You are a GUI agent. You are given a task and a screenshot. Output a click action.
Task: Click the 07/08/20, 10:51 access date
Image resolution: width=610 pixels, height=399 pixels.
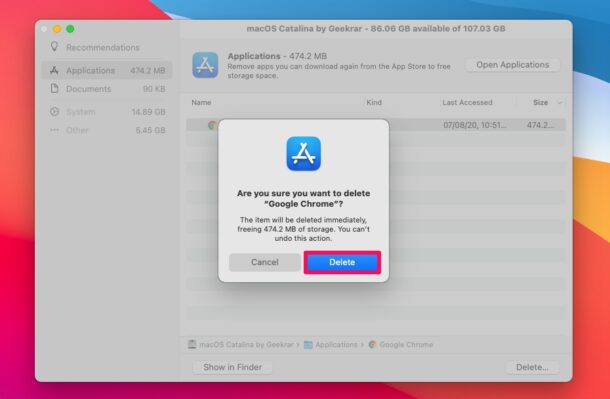pos(475,125)
